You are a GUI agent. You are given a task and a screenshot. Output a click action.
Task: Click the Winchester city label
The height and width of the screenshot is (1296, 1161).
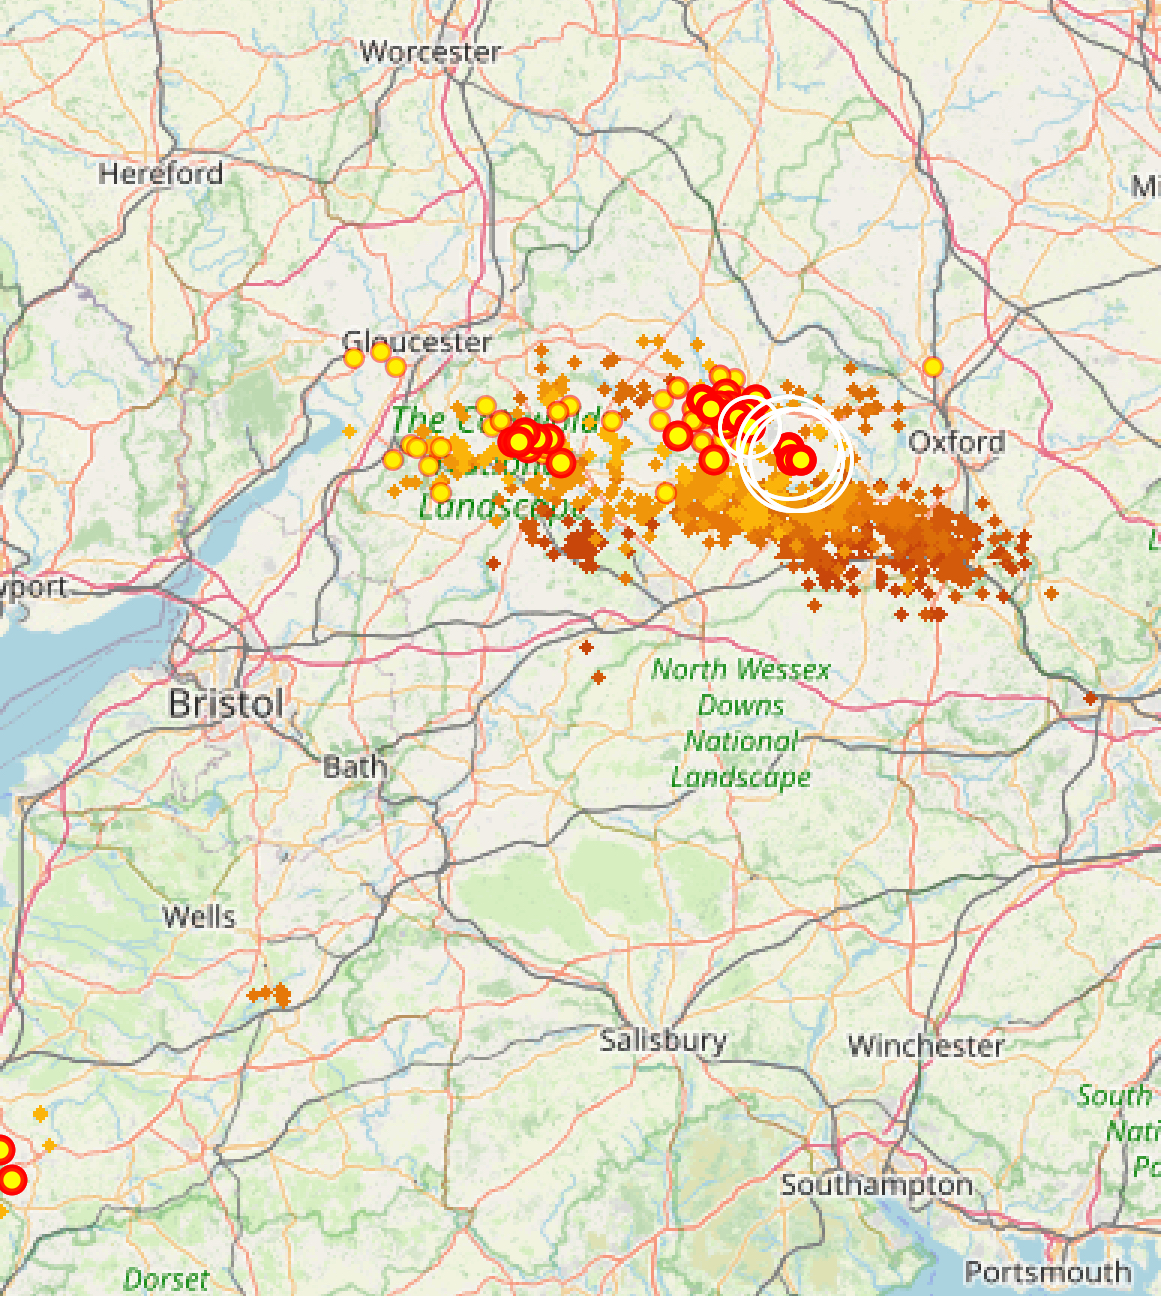[926, 1047]
